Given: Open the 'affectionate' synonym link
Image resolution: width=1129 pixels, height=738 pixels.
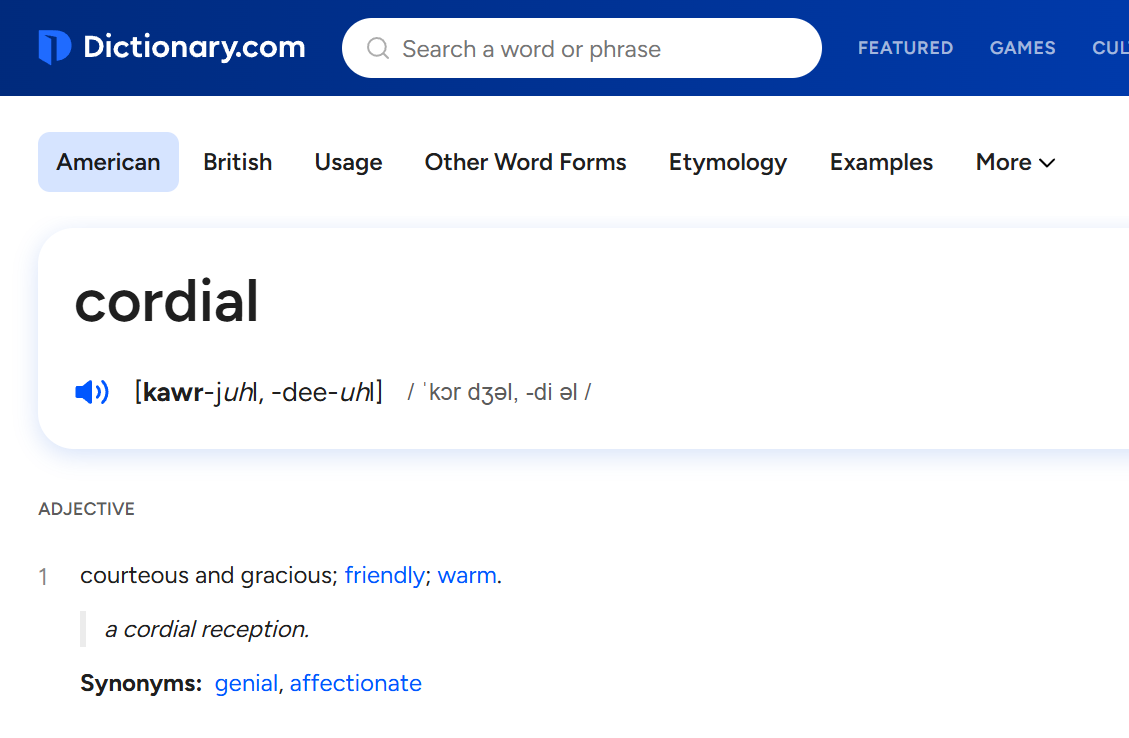Looking at the screenshot, I should (x=356, y=684).
